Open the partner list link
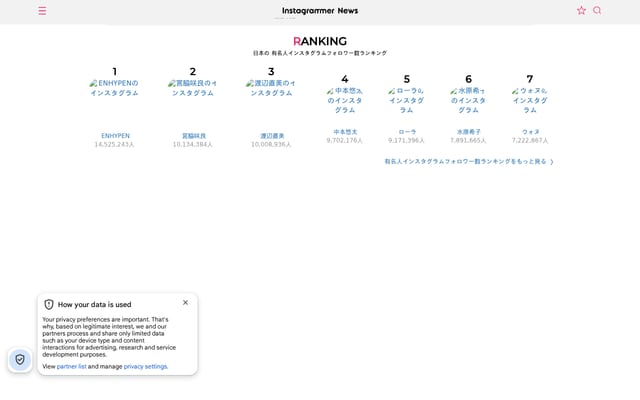Screen dimensions: 640x400 (x=71, y=367)
